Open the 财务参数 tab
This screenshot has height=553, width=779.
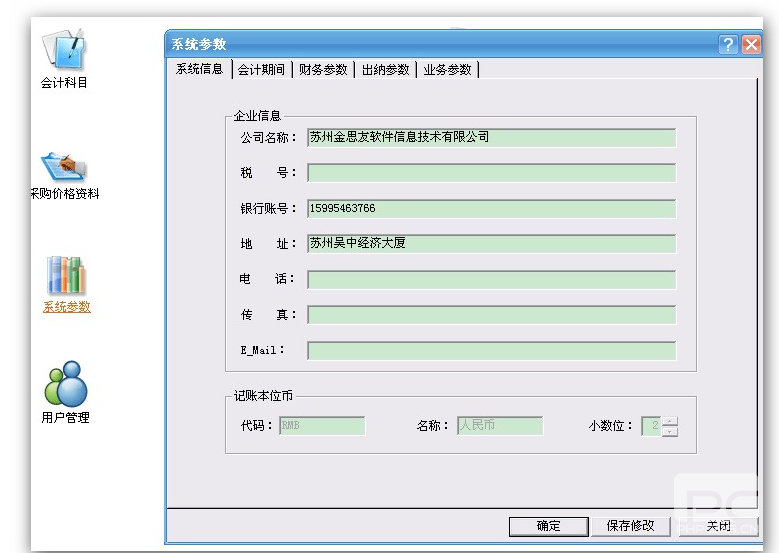(323, 70)
